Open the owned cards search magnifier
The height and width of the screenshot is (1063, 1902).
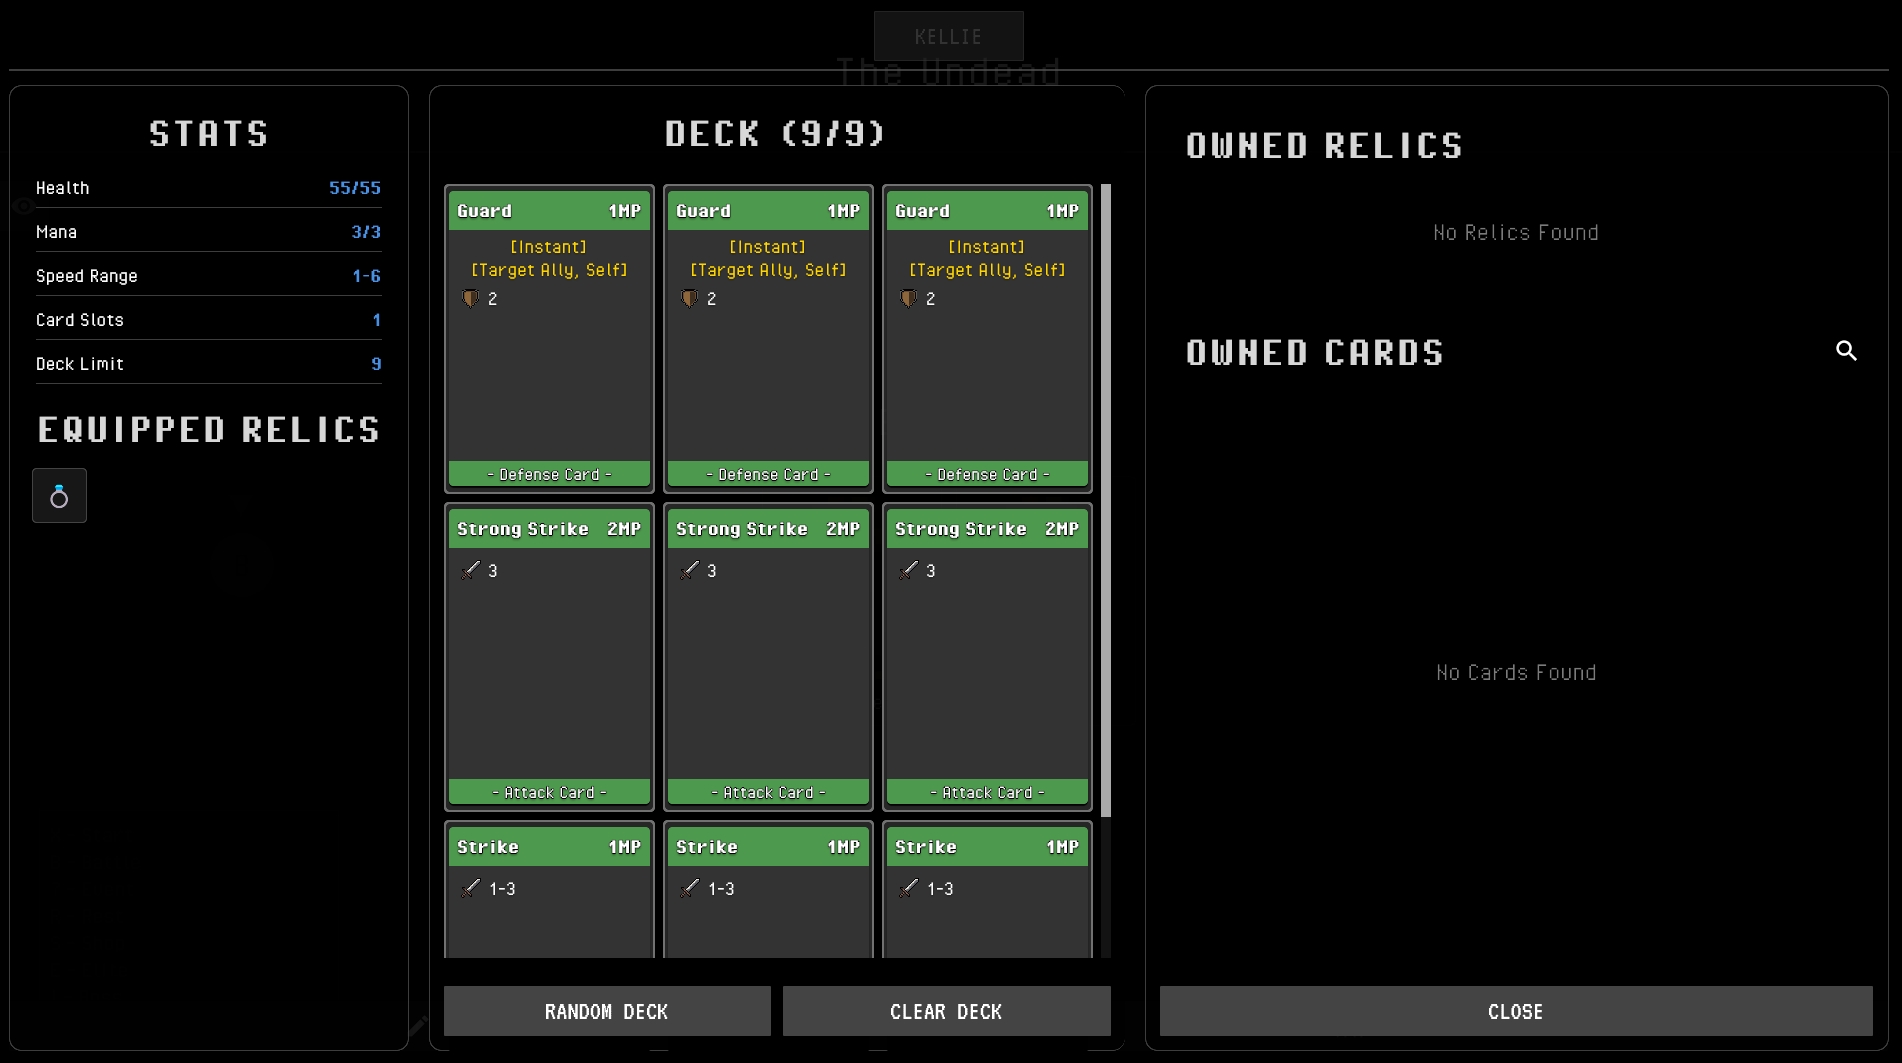click(x=1846, y=351)
